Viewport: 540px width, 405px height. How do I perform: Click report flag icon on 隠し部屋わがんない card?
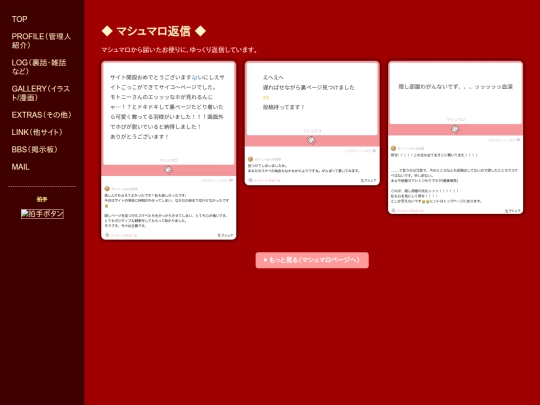518,140
